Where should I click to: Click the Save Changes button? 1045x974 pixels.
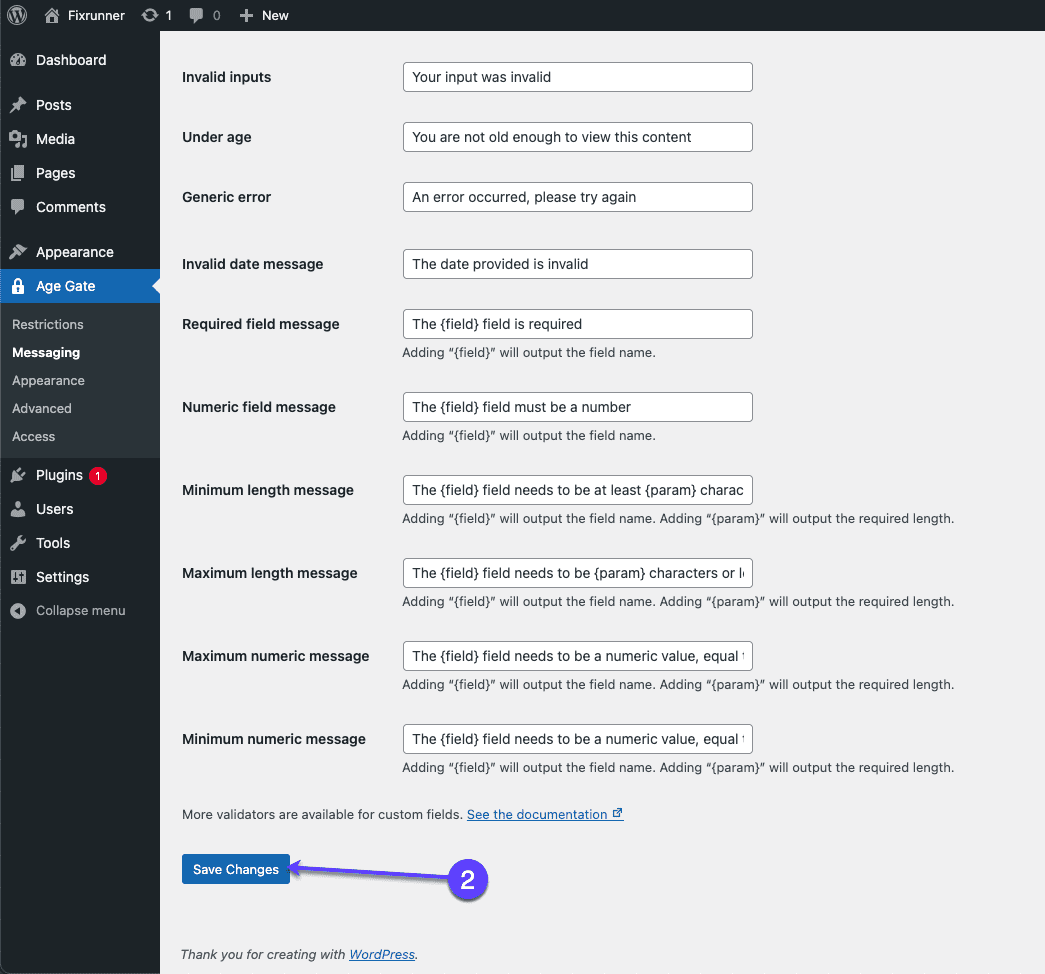[x=236, y=869]
